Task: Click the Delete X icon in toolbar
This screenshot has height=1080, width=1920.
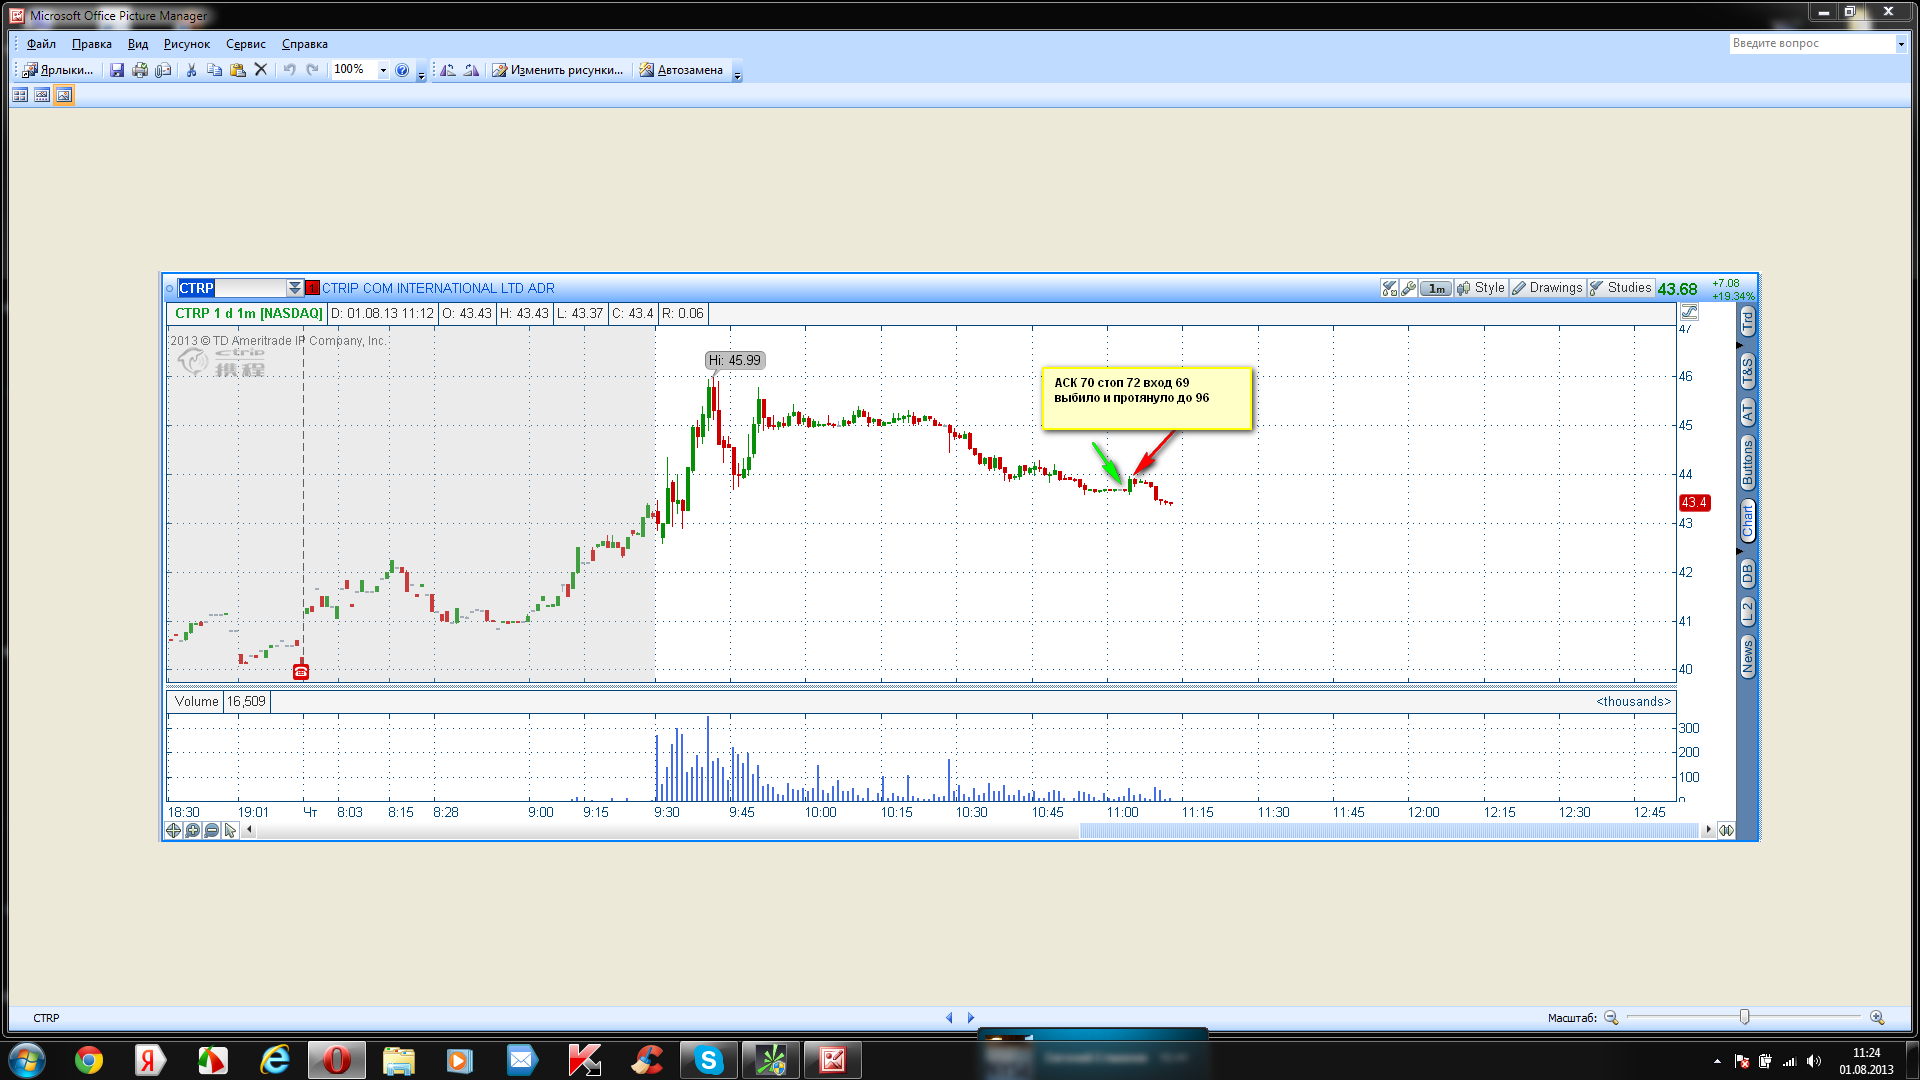Action: 261,70
